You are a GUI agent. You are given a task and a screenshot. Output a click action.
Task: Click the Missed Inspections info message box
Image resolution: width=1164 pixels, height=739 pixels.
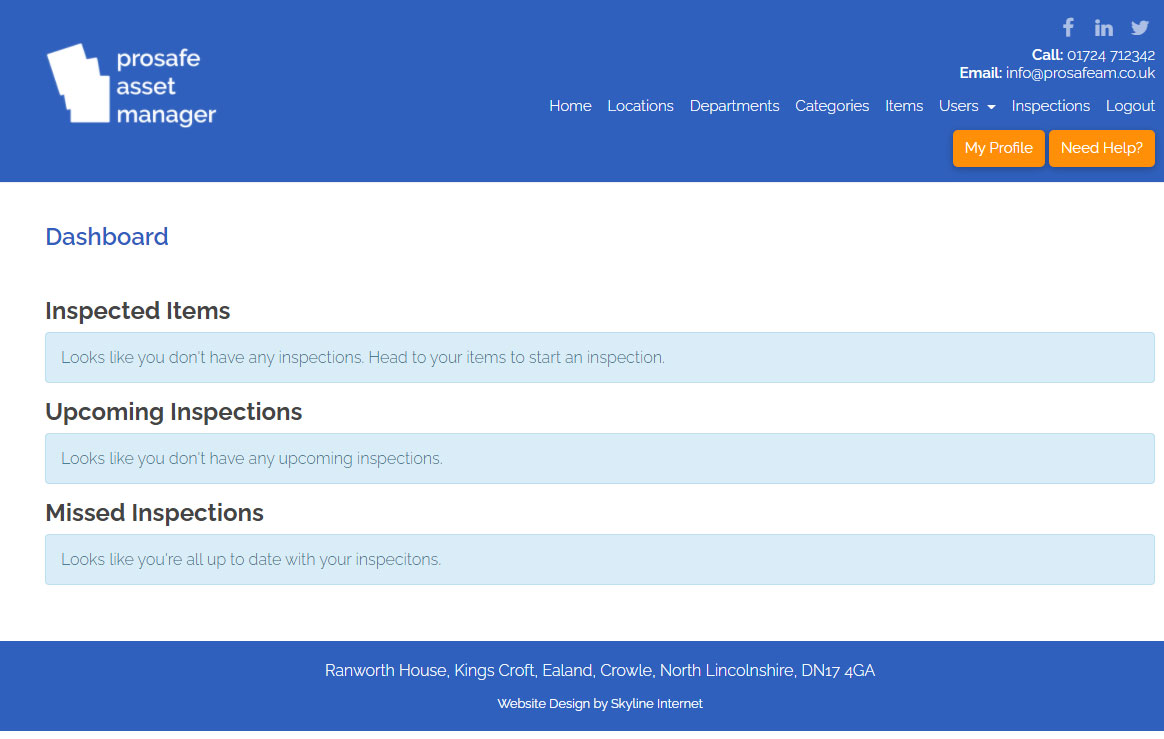[x=599, y=559]
